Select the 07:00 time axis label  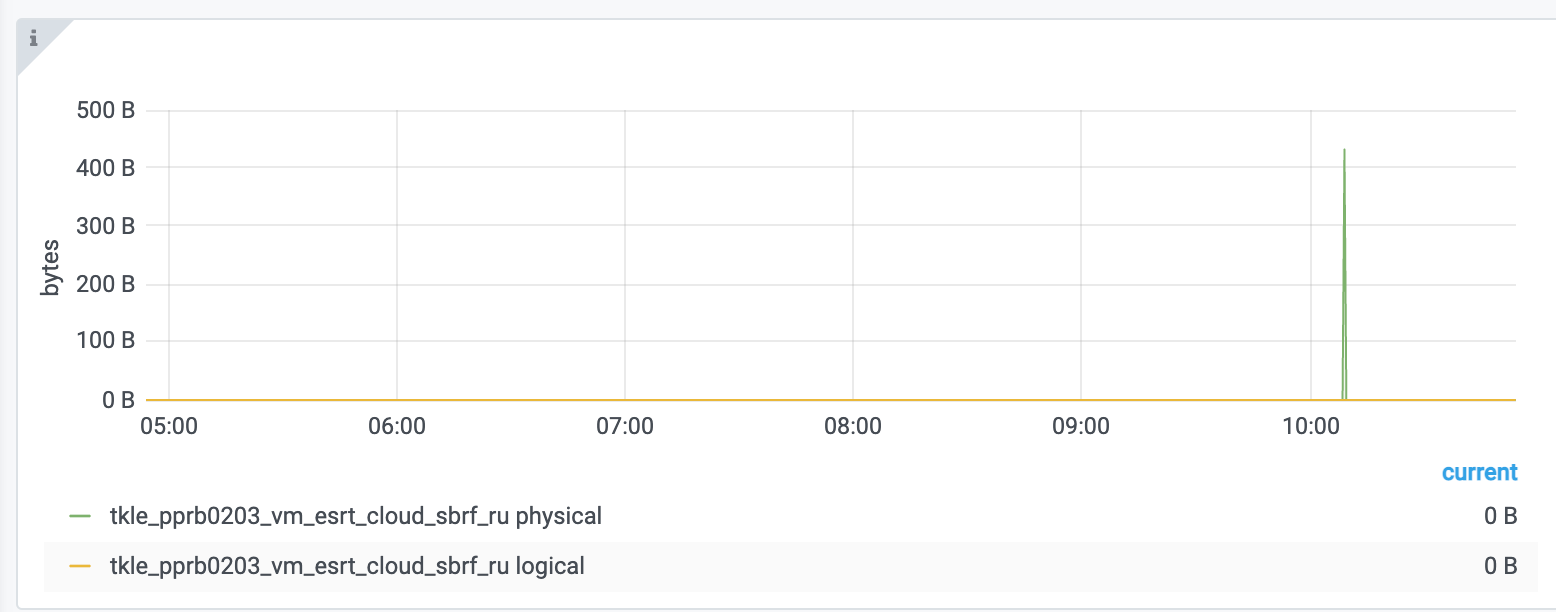click(625, 427)
